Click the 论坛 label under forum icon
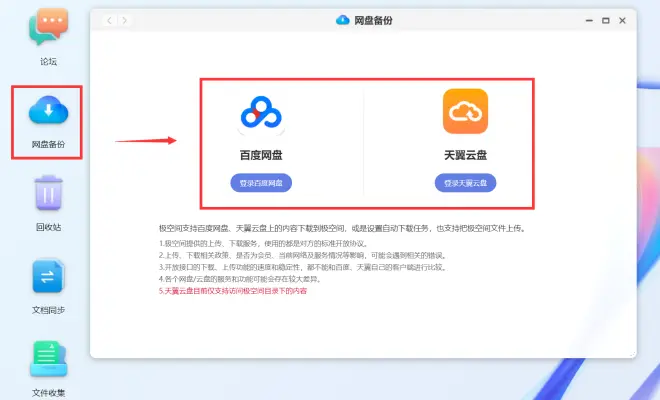 coord(48,61)
